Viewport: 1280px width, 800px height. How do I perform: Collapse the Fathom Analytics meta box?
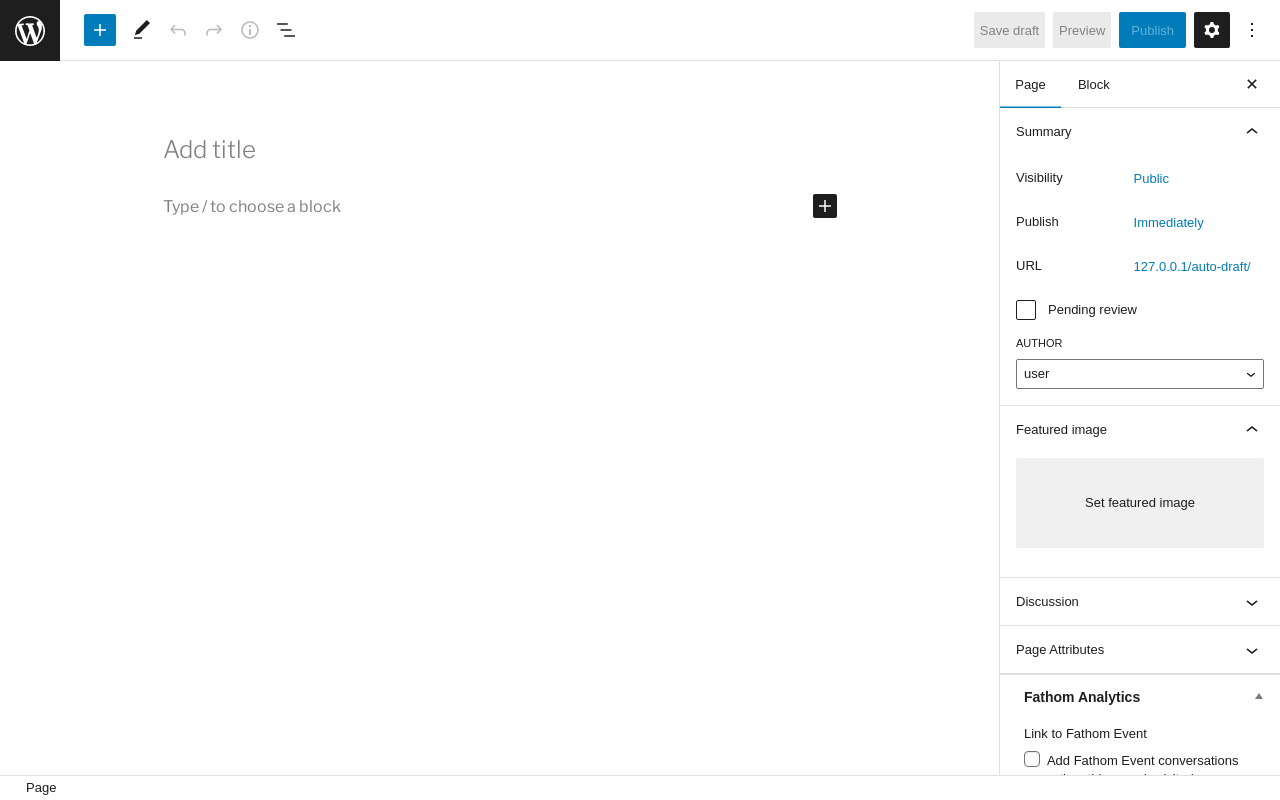(1259, 696)
